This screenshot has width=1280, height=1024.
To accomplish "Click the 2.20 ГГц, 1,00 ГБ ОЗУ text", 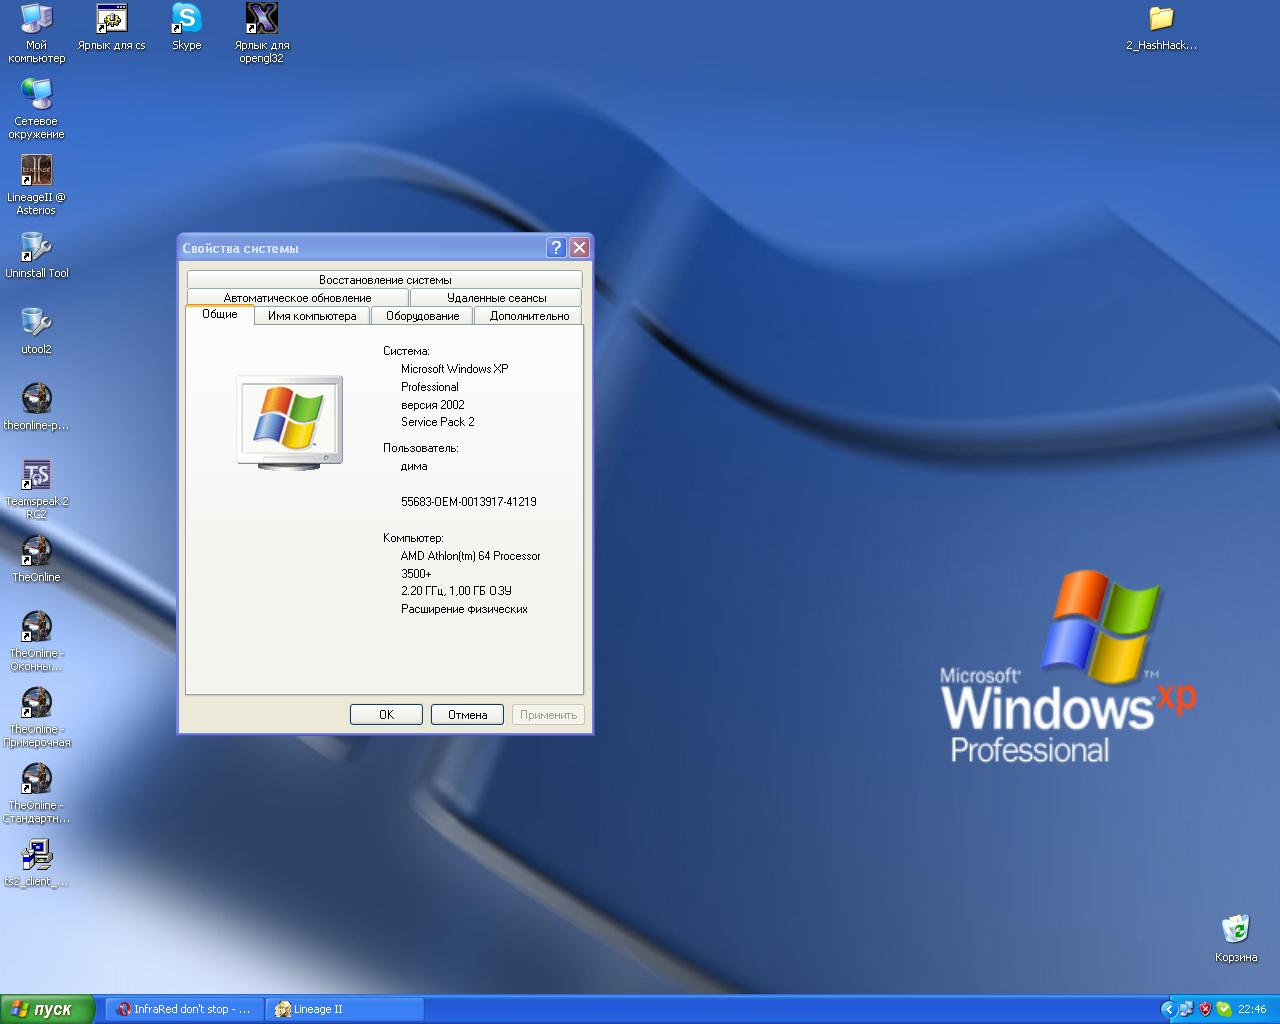I will pyautogui.click(x=455, y=591).
